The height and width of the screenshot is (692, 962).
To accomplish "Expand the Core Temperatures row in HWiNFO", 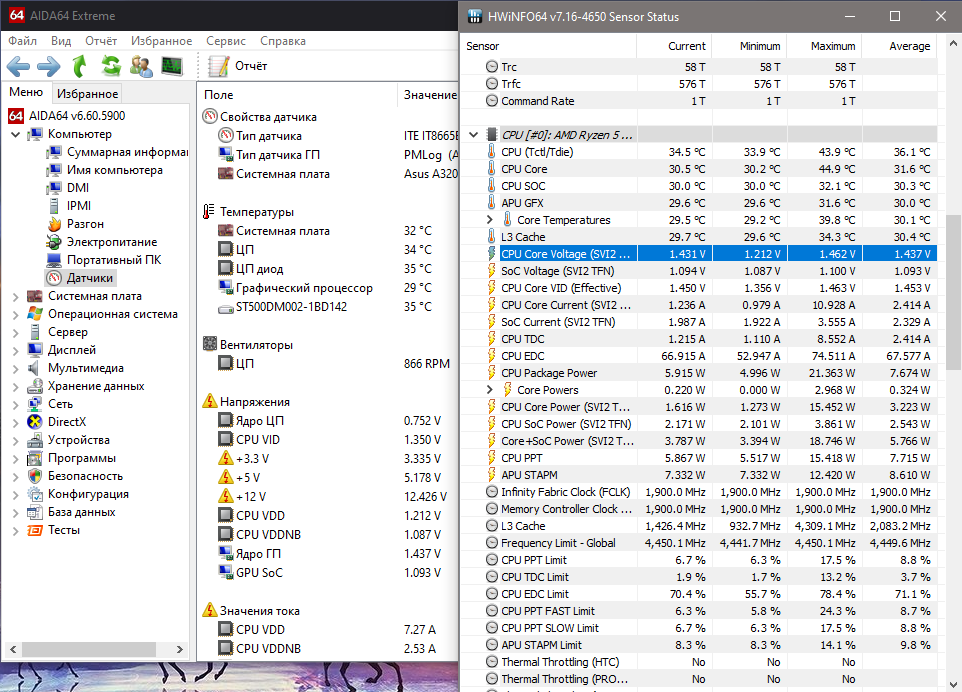I will click(x=490, y=220).
